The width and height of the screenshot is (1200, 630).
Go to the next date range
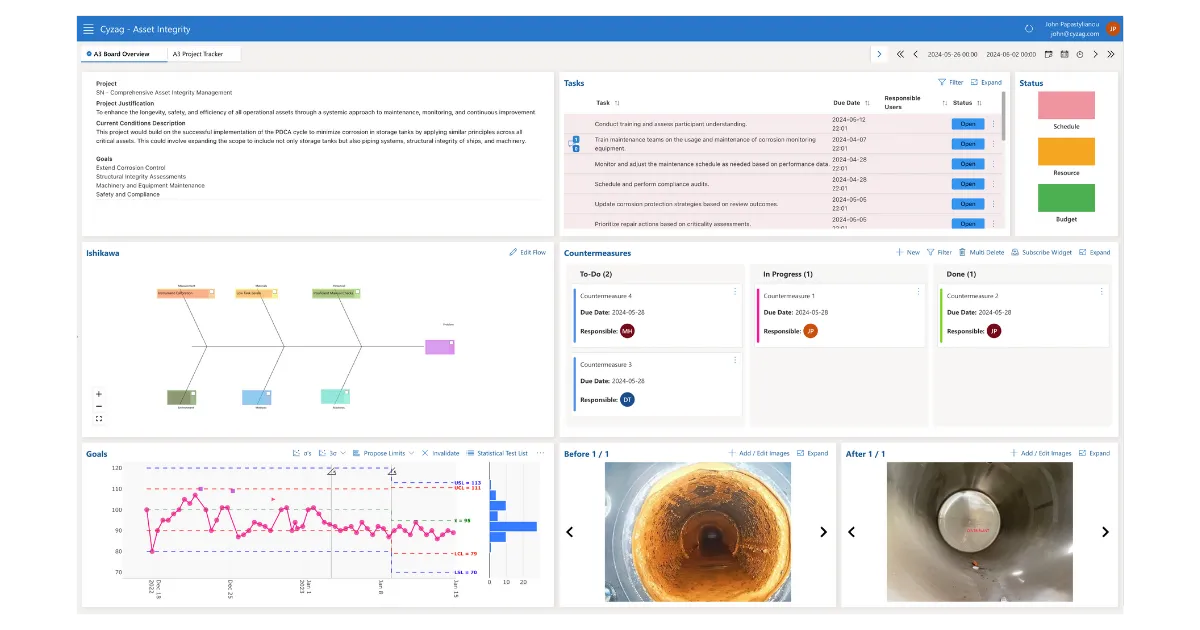tap(1095, 54)
